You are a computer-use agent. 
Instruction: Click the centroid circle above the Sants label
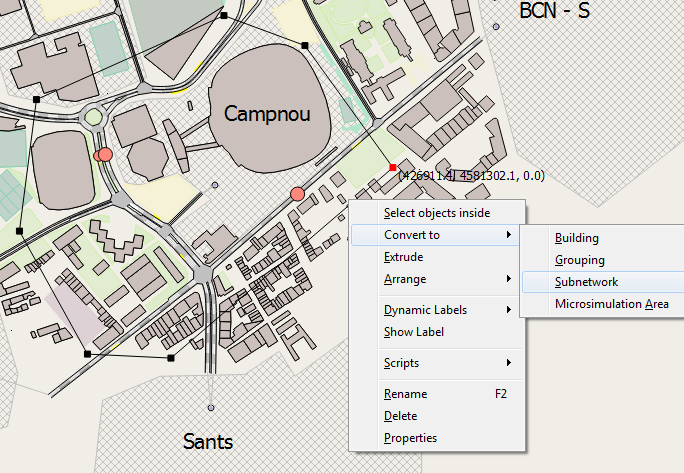[211, 408]
